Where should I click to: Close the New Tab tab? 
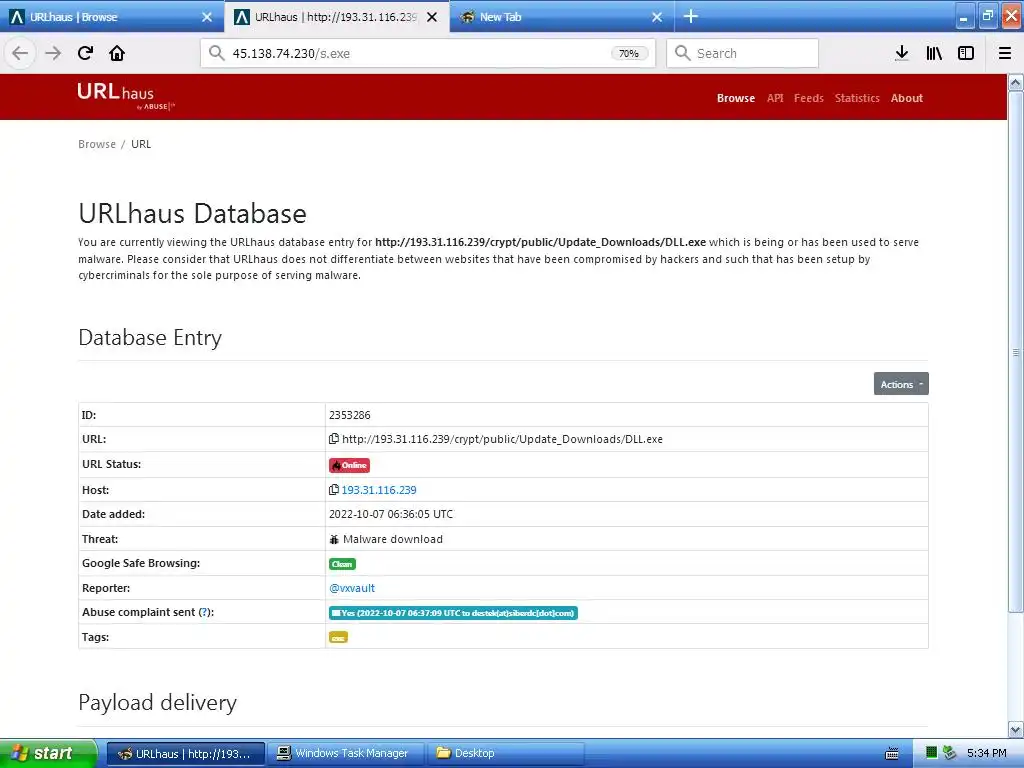[657, 18]
